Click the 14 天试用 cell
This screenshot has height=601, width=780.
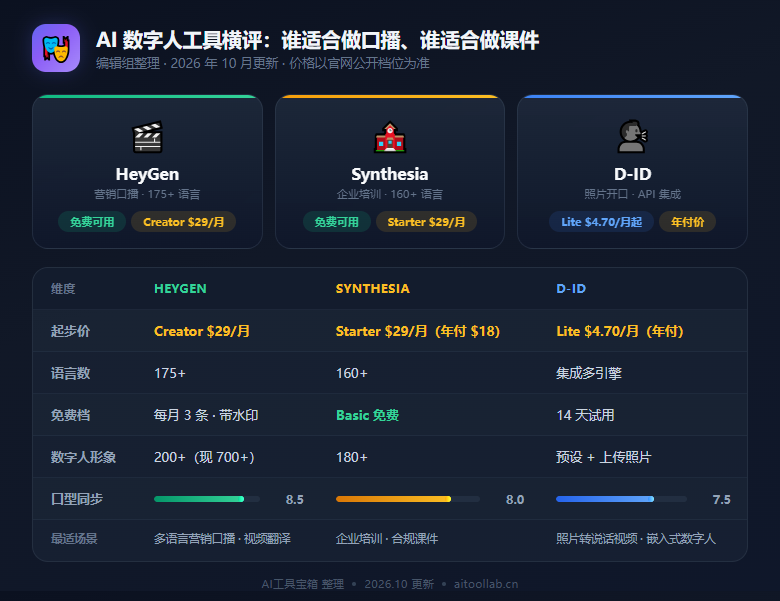point(585,415)
